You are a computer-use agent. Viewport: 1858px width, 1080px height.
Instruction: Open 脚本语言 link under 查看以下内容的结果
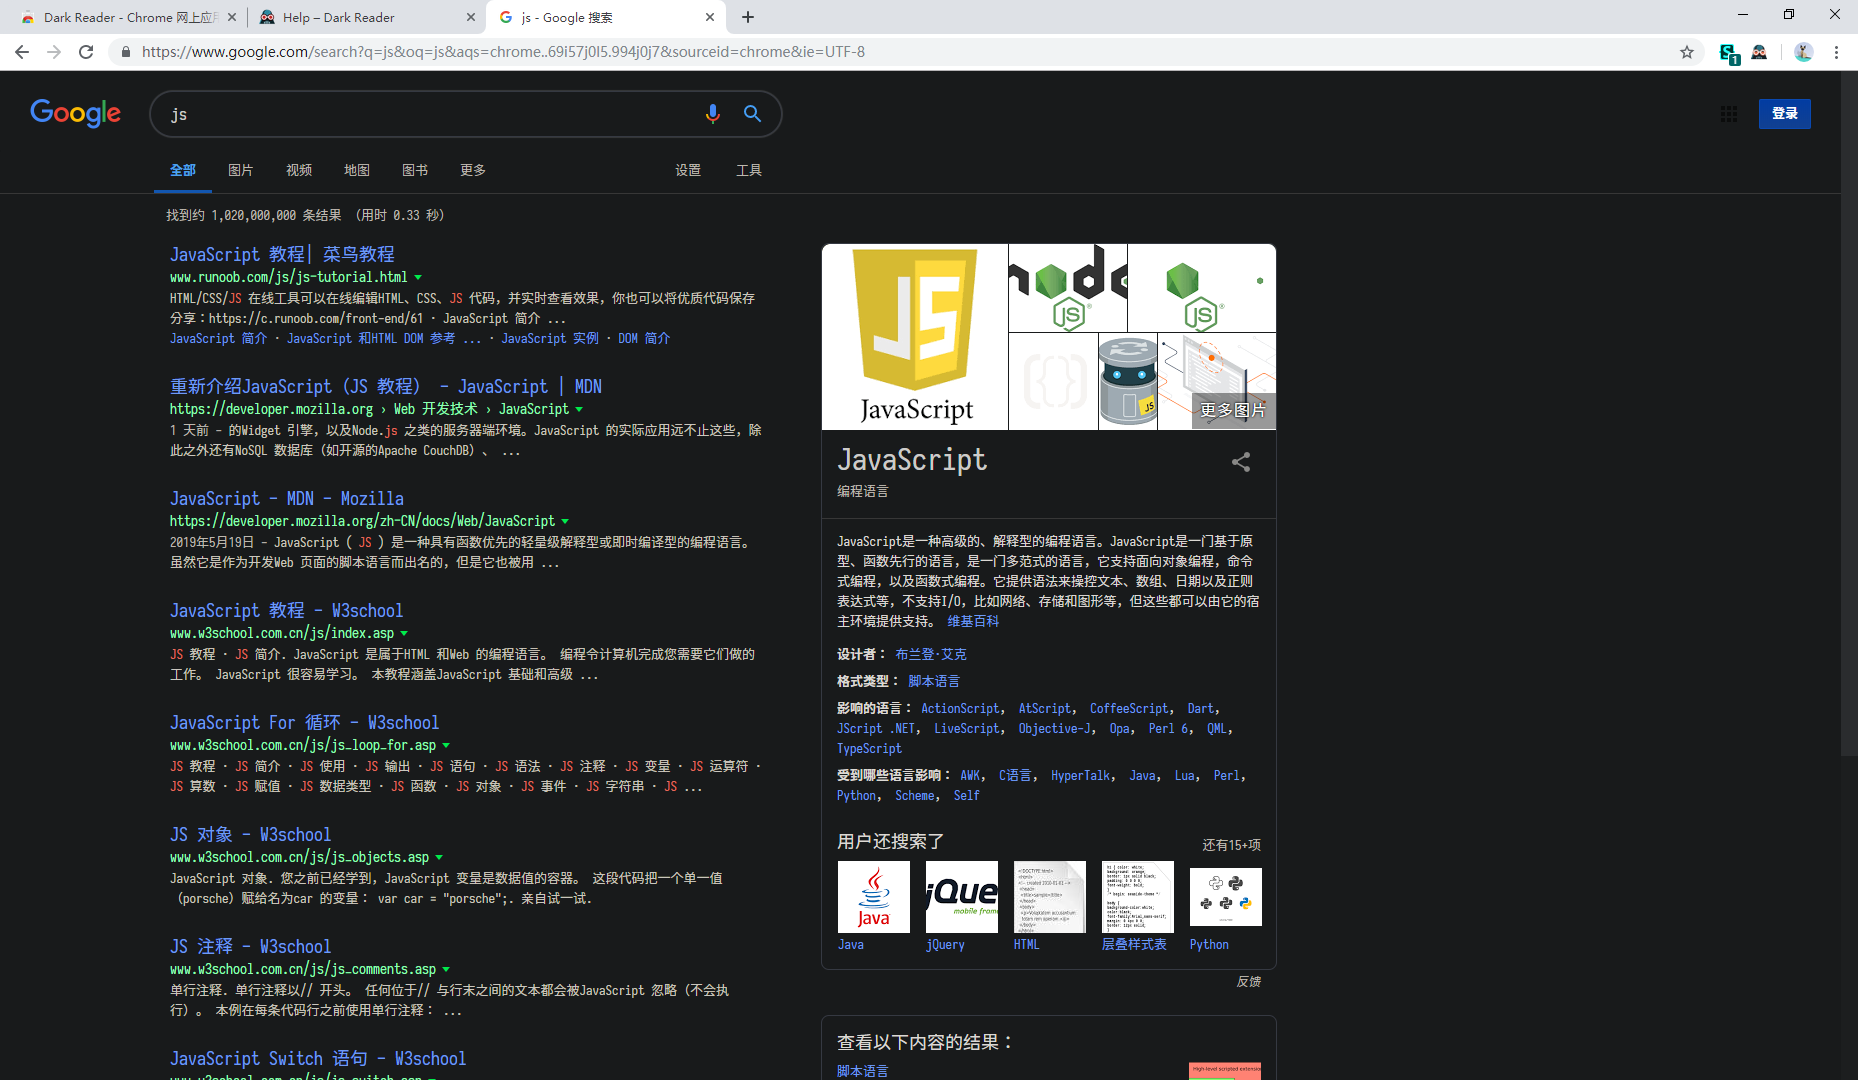(862, 1071)
